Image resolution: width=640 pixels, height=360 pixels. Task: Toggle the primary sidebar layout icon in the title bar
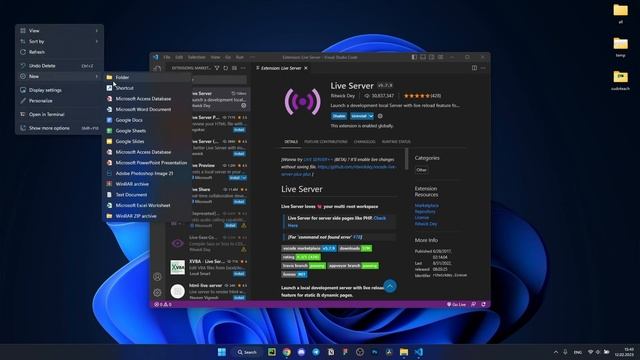click(414, 57)
